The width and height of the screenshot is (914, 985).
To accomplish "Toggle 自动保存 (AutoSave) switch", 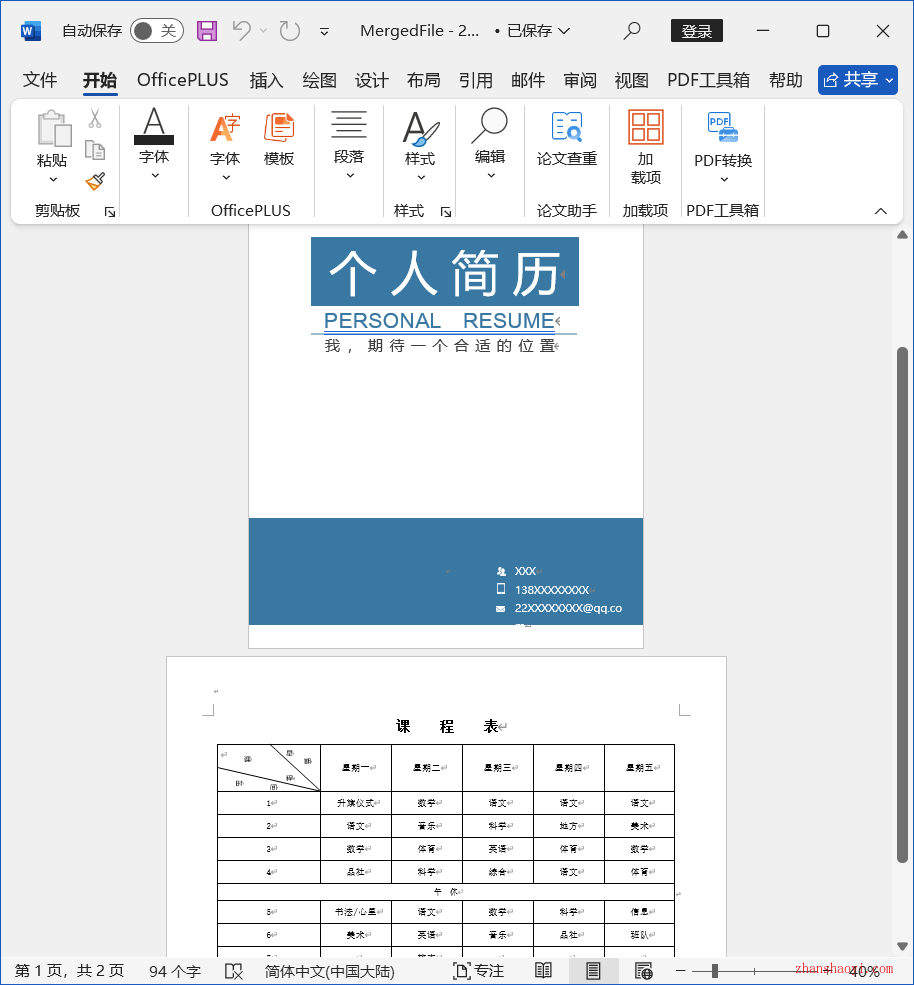I will [x=156, y=31].
